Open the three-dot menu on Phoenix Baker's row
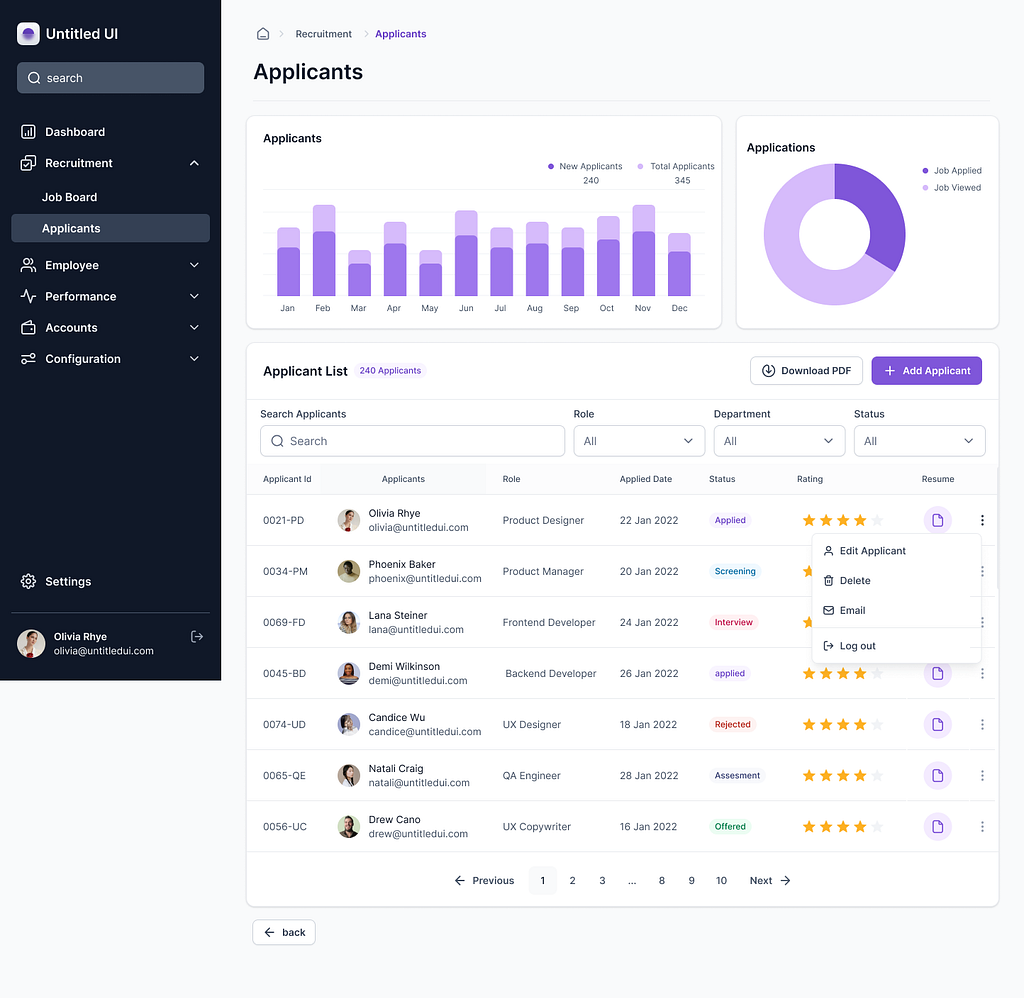Image resolution: width=1024 pixels, height=998 pixels. point(981,571)
